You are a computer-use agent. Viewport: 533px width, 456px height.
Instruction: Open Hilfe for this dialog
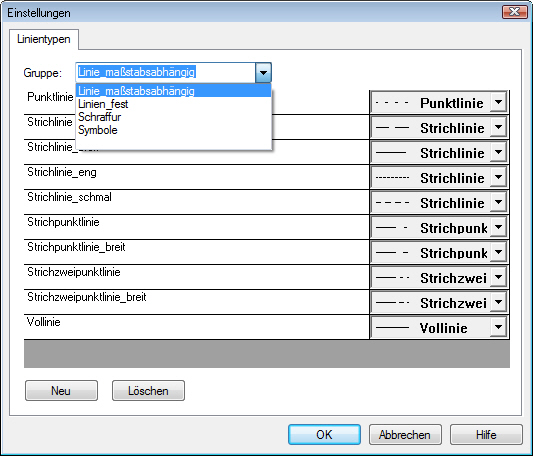pos(486,435)
